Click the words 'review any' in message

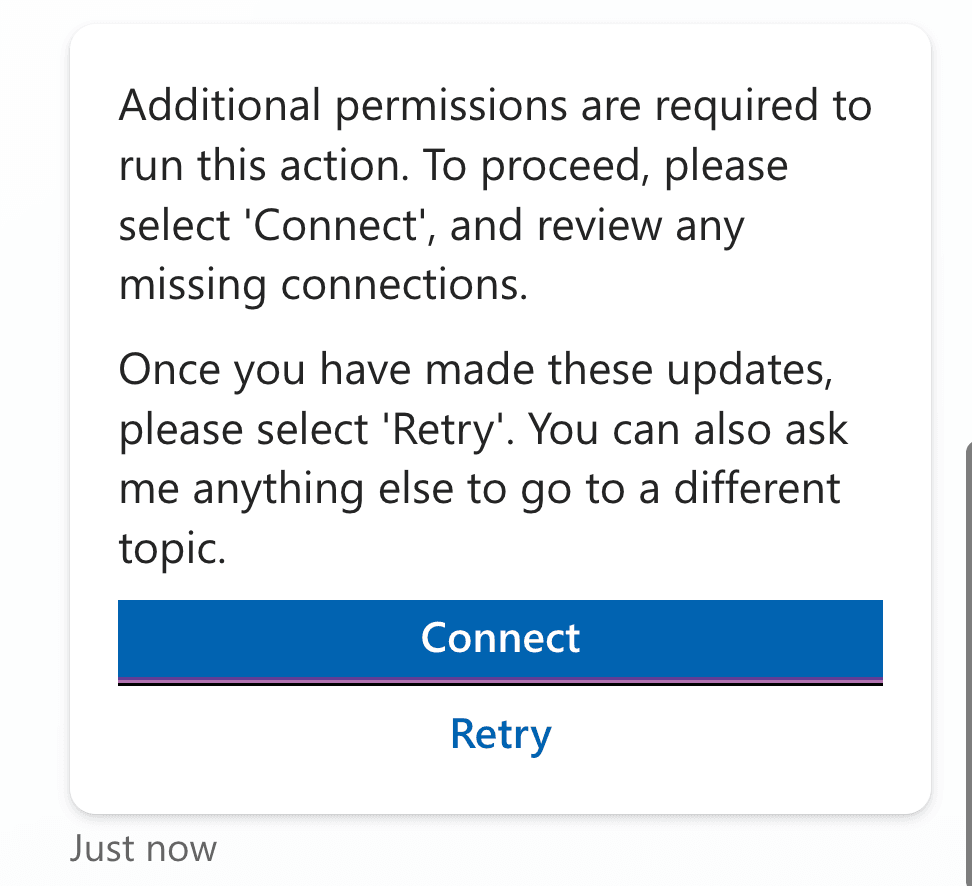(x=640, y=226)
